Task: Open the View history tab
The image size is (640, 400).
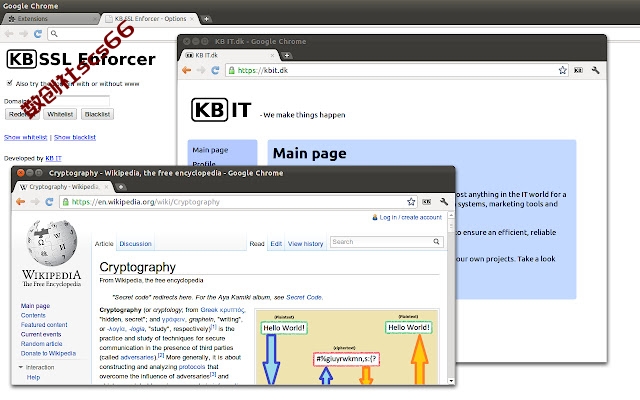Action: [x=305, y=244]
